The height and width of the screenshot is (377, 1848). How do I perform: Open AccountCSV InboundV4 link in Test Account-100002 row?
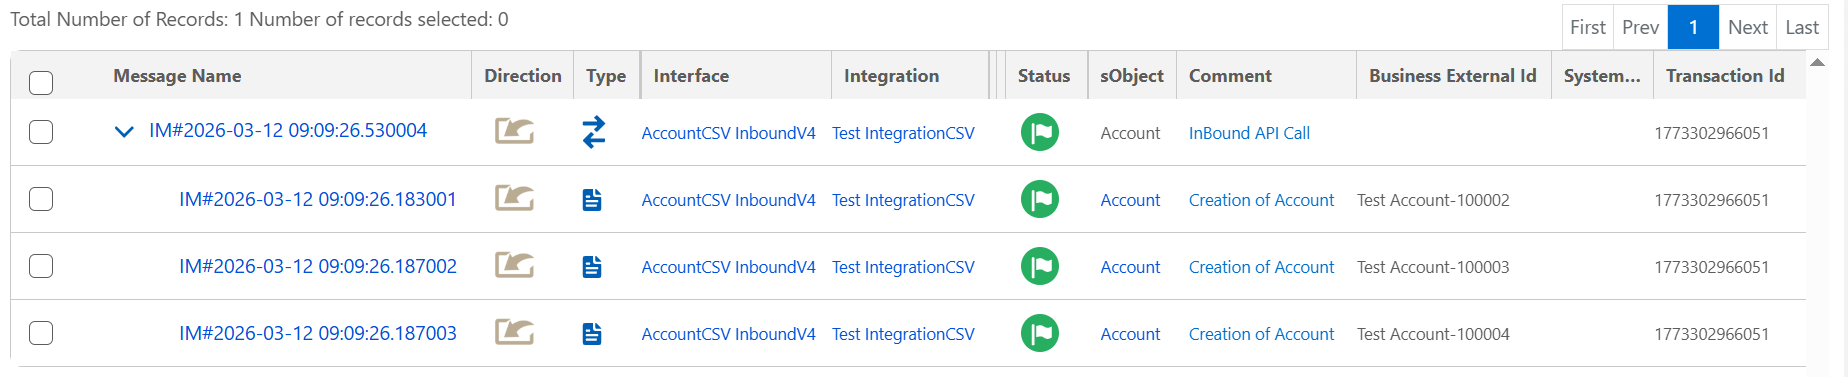click(x=728, y=200)
